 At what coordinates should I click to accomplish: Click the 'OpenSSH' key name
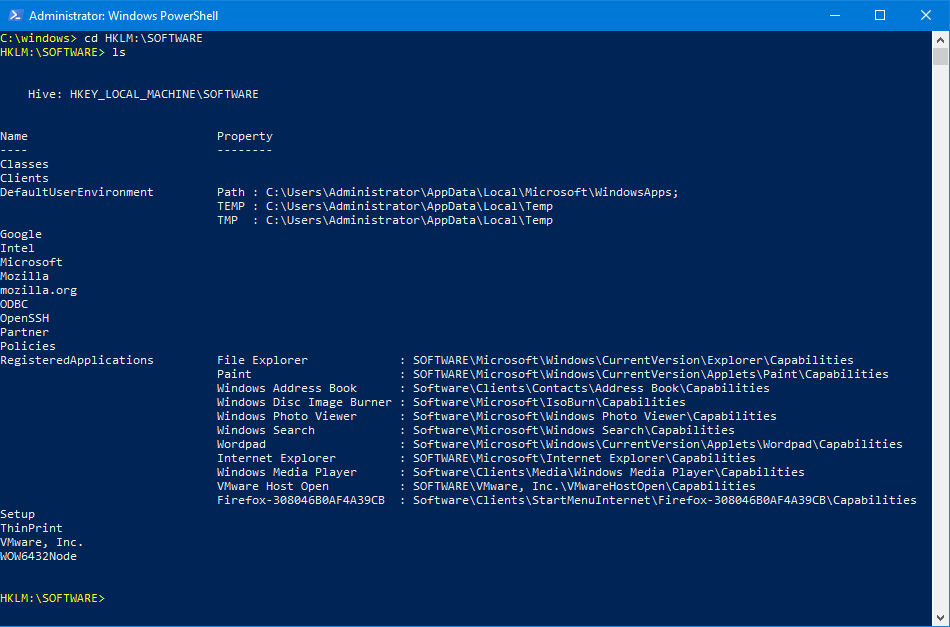coord(25,318)
